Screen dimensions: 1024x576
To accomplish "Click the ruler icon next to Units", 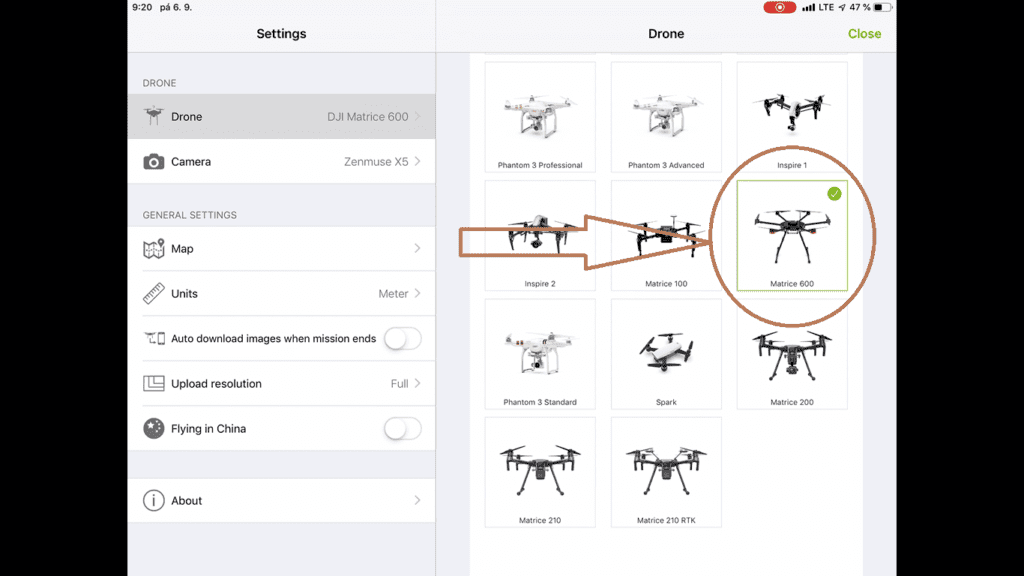I will point(153,294).
